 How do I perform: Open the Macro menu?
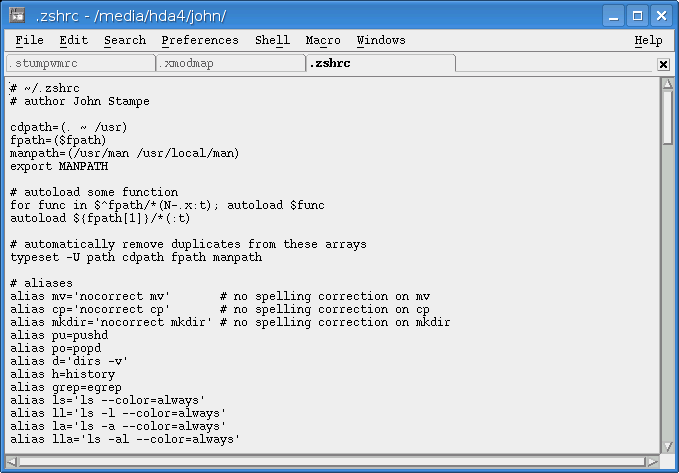click(x=323, y=41)
